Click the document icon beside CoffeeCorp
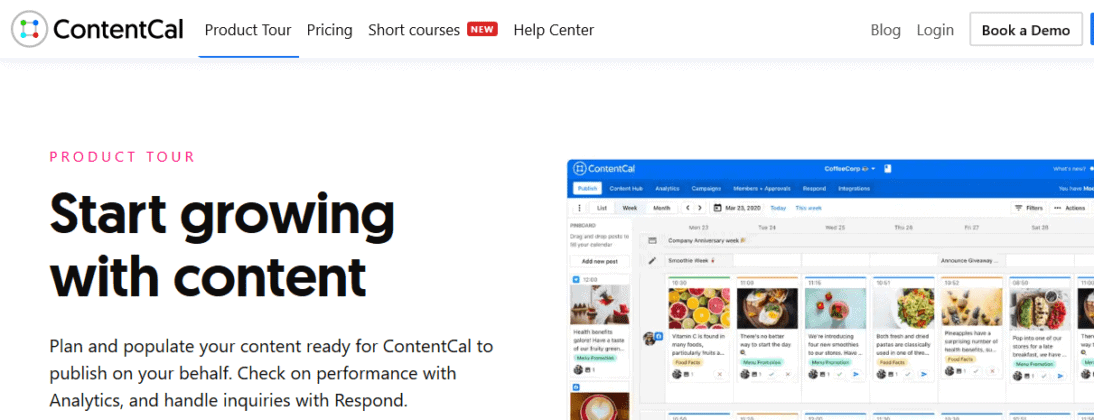The image size is (1094, 420). (887, 169)
